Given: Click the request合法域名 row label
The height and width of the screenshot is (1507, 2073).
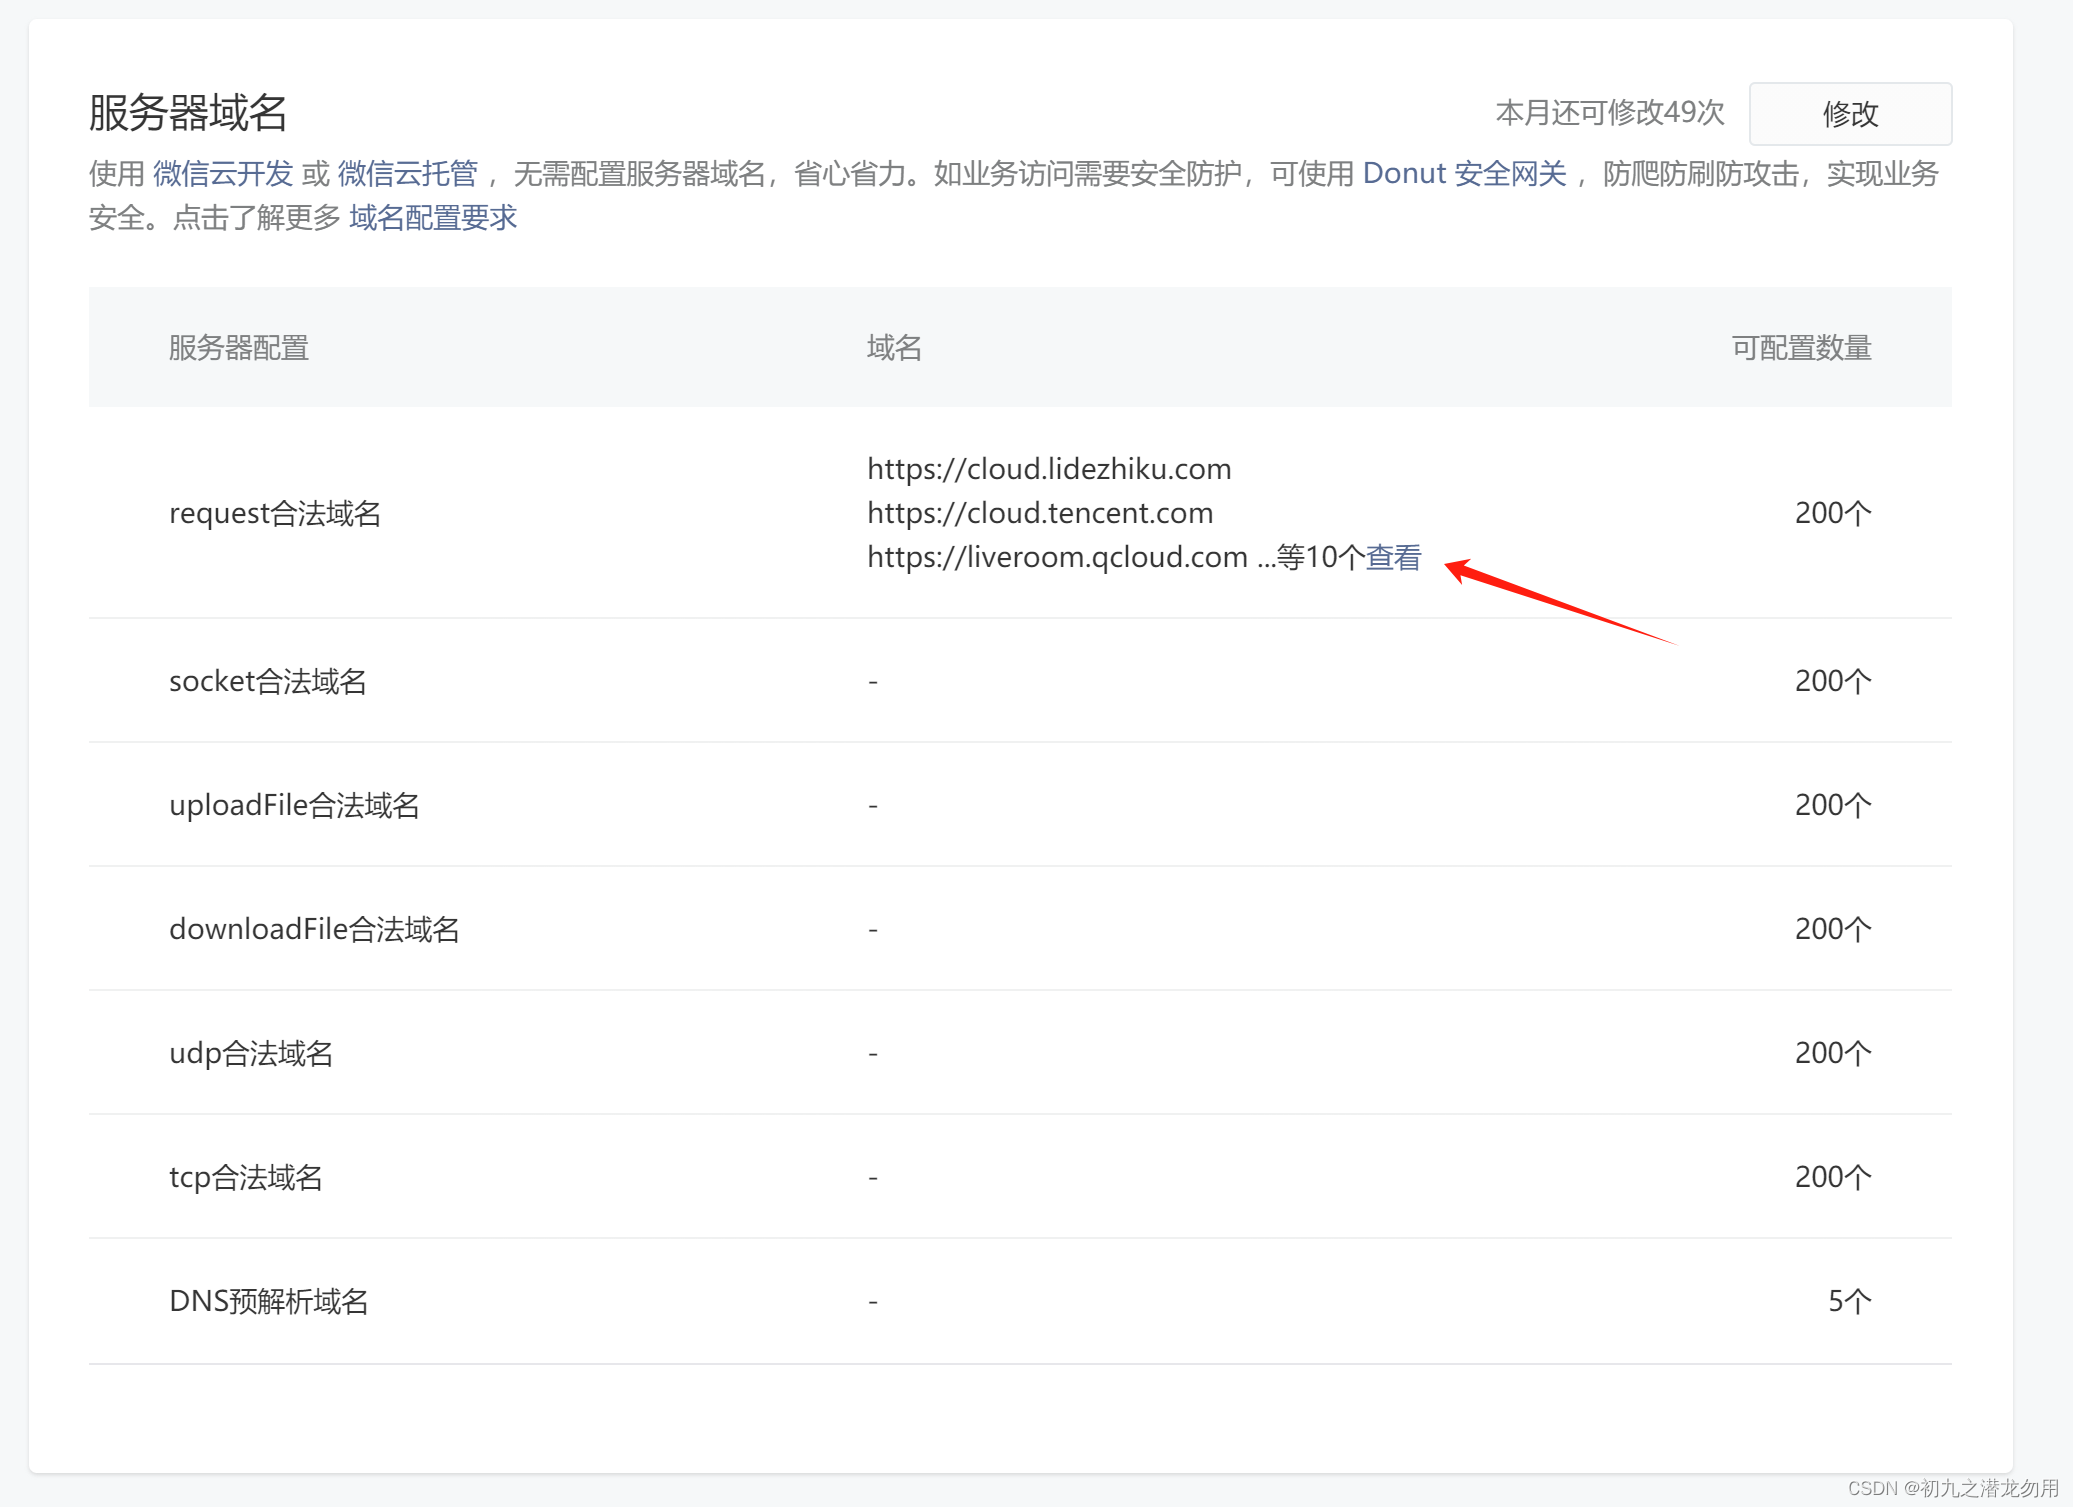Looking at the screenshot, I should [275, 513].
